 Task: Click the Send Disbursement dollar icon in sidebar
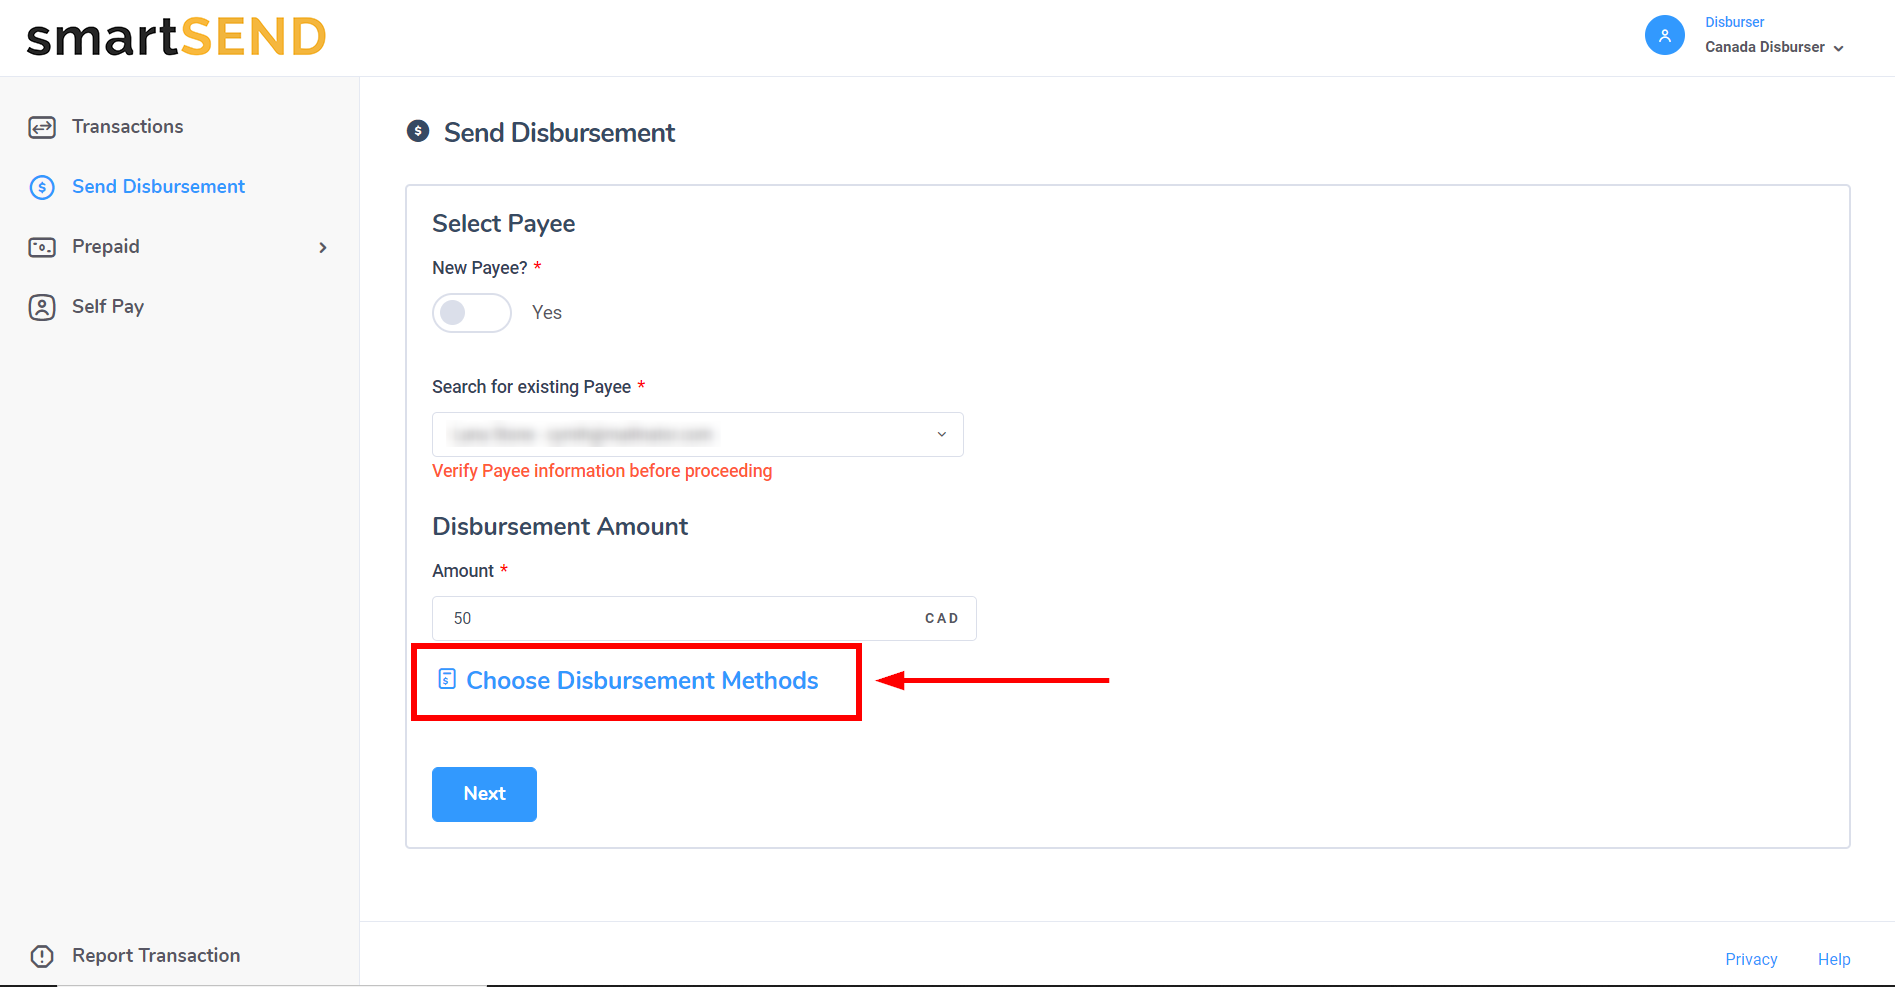point(42,187)
